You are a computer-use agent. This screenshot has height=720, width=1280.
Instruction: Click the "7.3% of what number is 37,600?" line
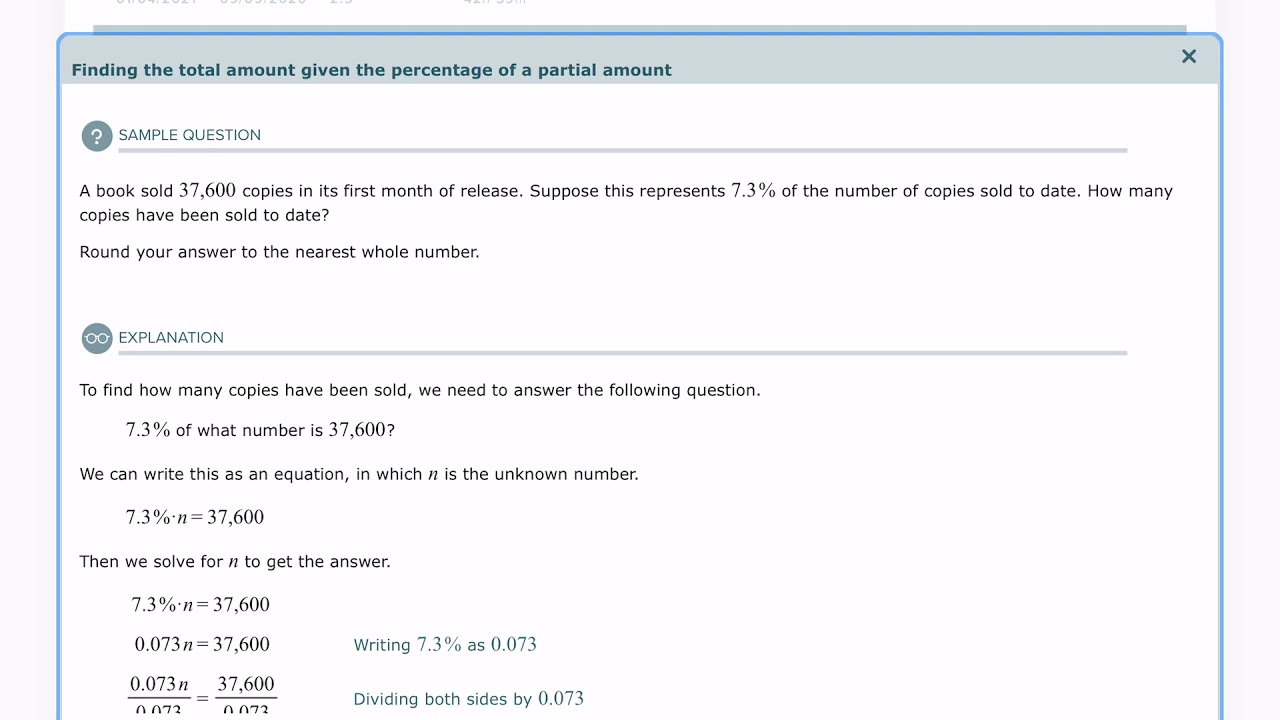click(260, 430)
